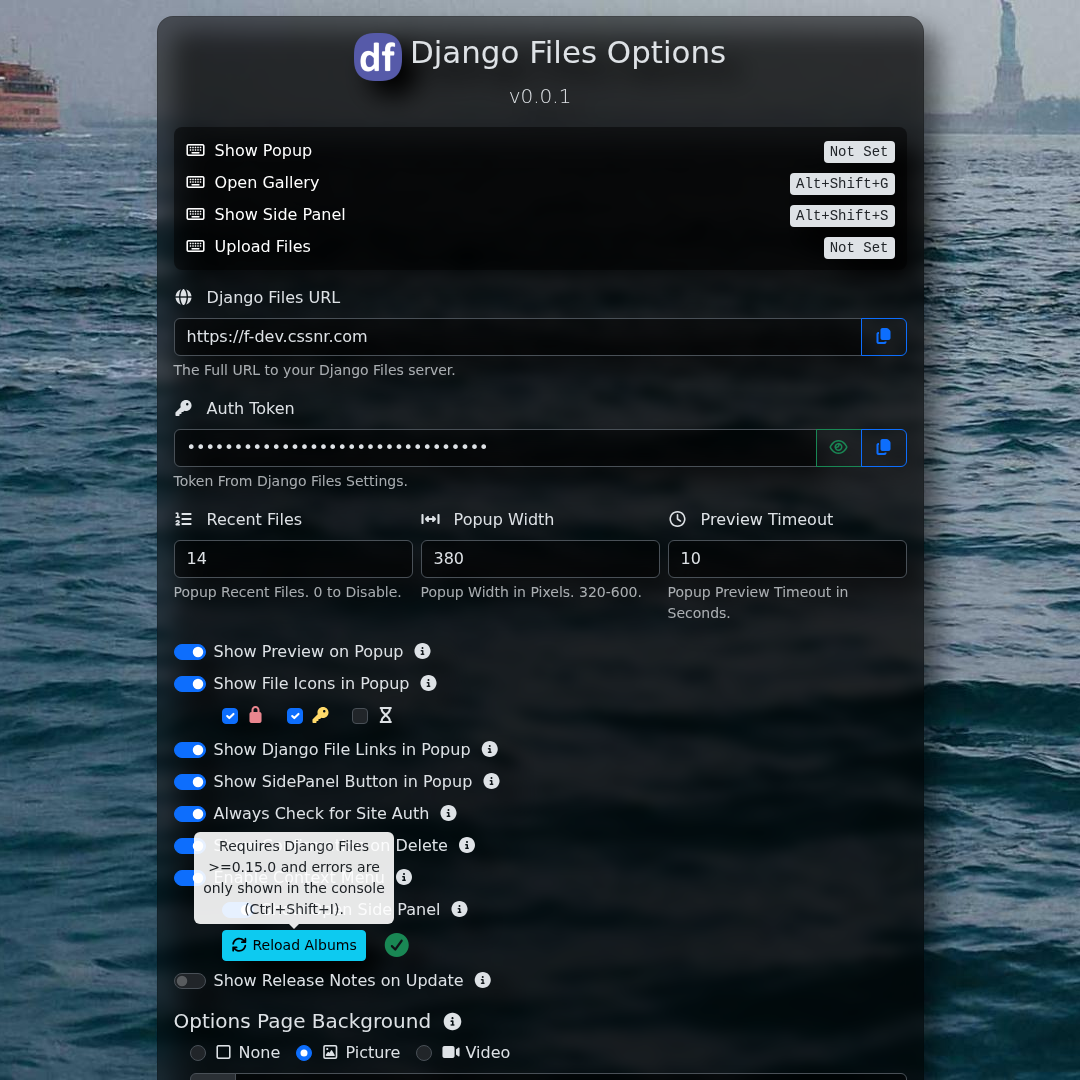
Task: Toggle Show Preview on Popup switch
Action: click(x=190, y=652)
